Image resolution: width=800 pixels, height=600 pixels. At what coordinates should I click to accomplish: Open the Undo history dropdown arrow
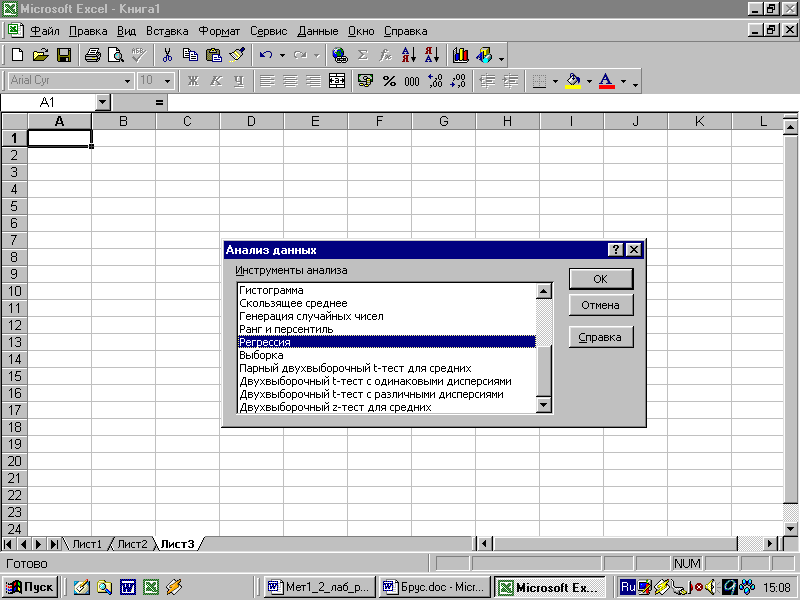(x=282, y=55)
